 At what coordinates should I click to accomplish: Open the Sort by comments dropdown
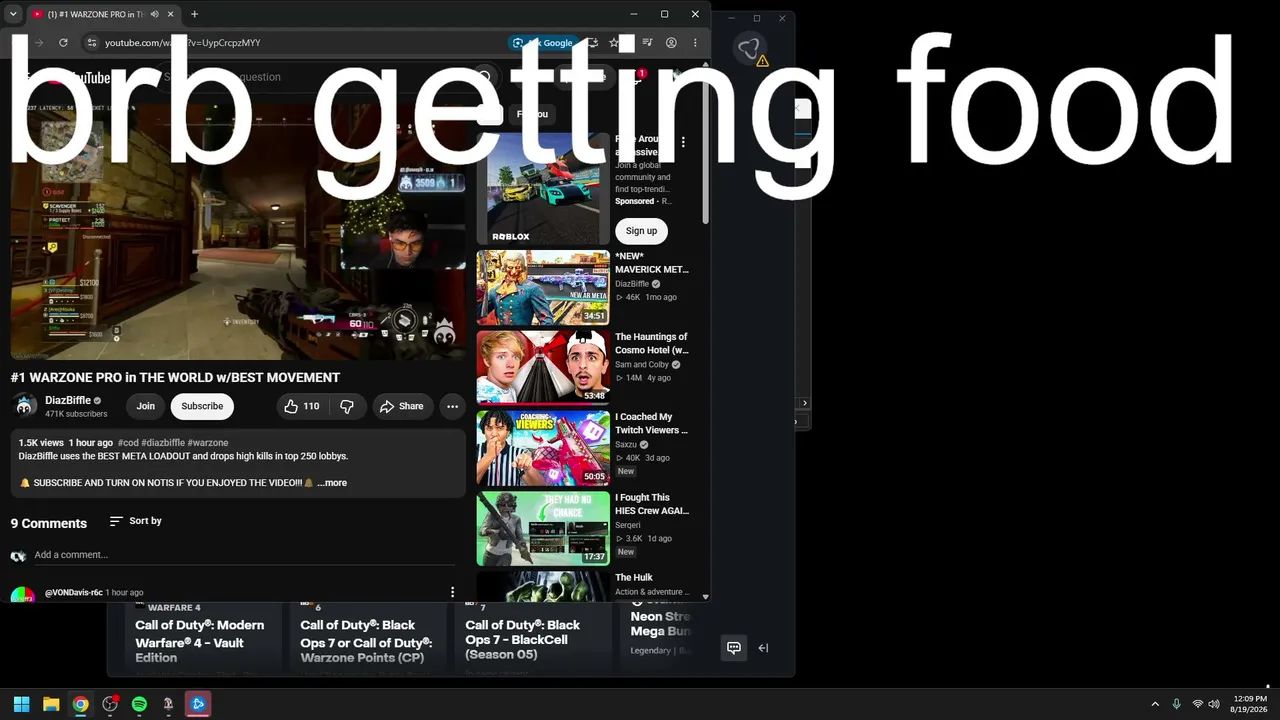(x=135, y=521)
